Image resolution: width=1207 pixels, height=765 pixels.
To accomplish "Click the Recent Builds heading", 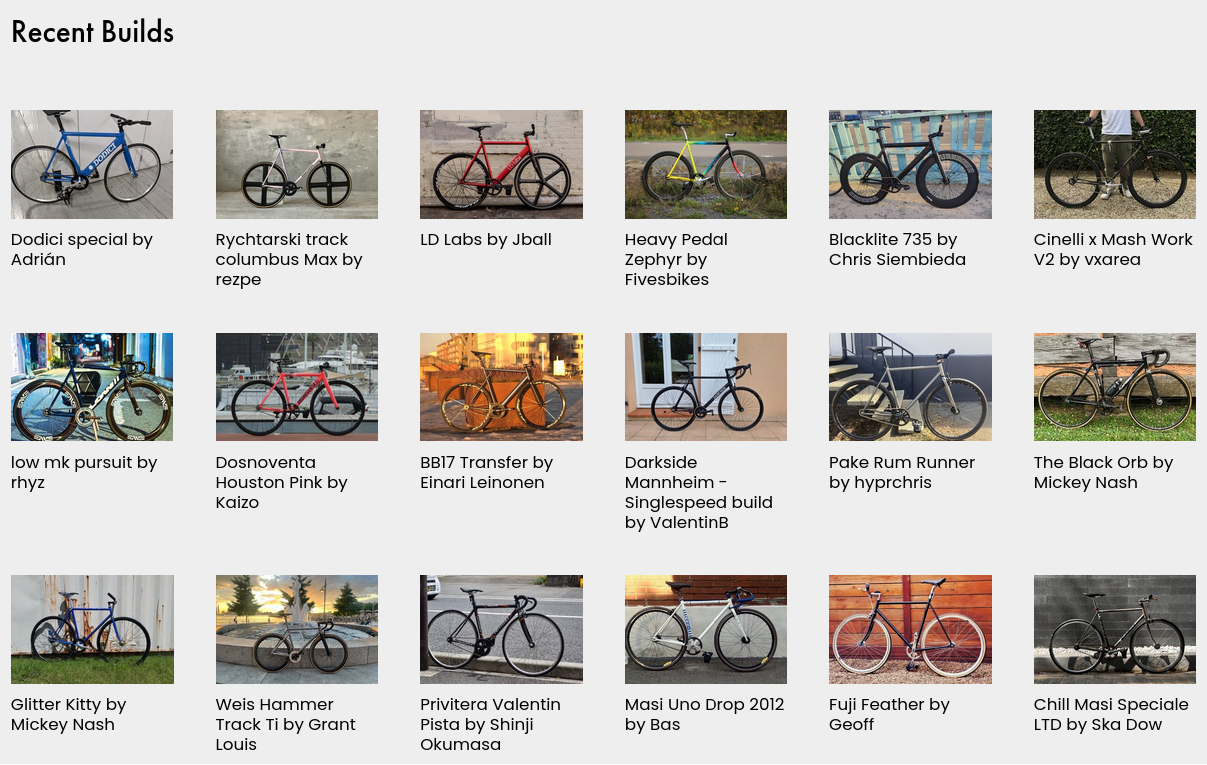I will coord(93,32).
